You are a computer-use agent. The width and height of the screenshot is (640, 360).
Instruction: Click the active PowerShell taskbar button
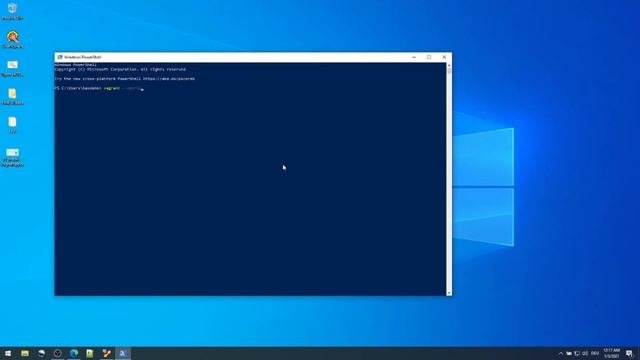122,353
